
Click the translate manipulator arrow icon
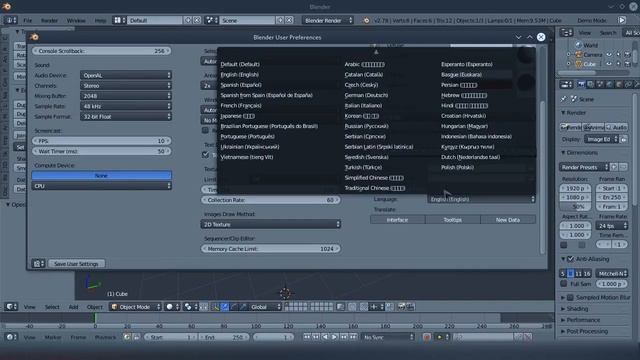point(225,307)
